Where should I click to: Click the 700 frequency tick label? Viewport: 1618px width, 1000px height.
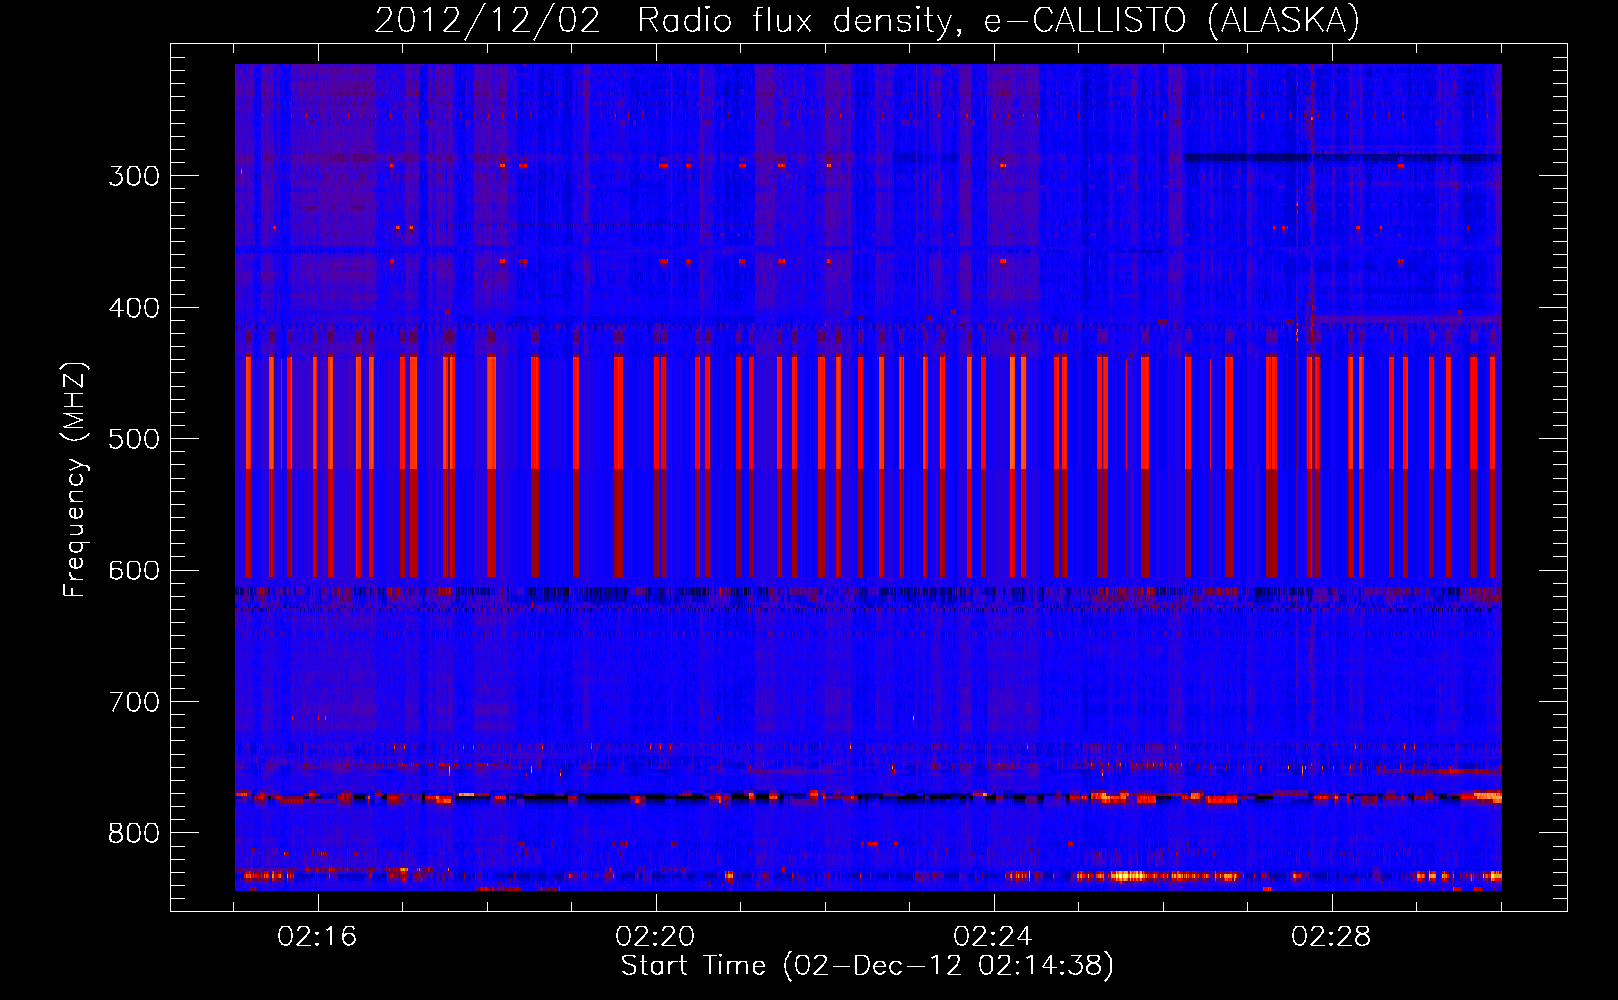pos(134,702)
